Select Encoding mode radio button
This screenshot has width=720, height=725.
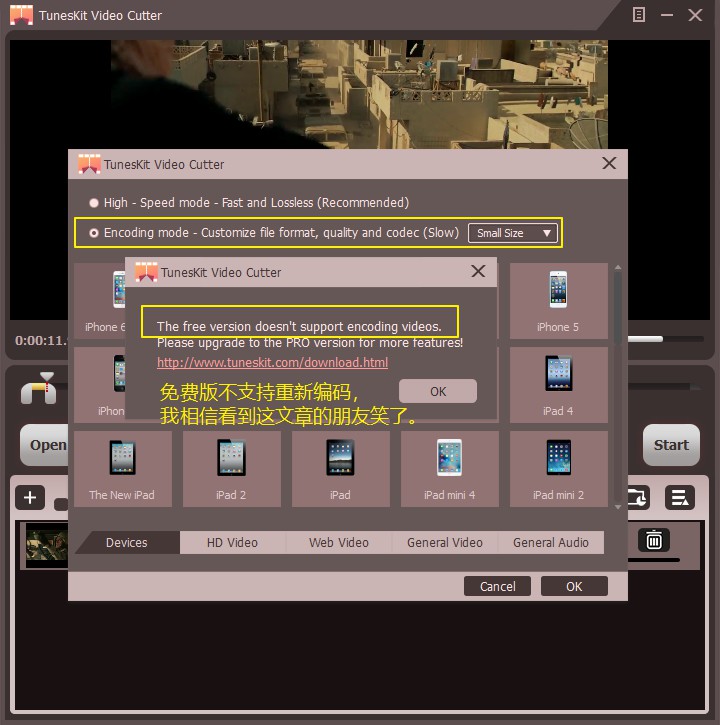point(94,233)
